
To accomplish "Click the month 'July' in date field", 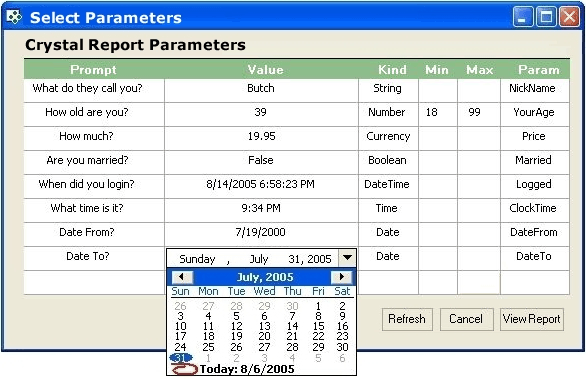I will click(x=259, y=259).
